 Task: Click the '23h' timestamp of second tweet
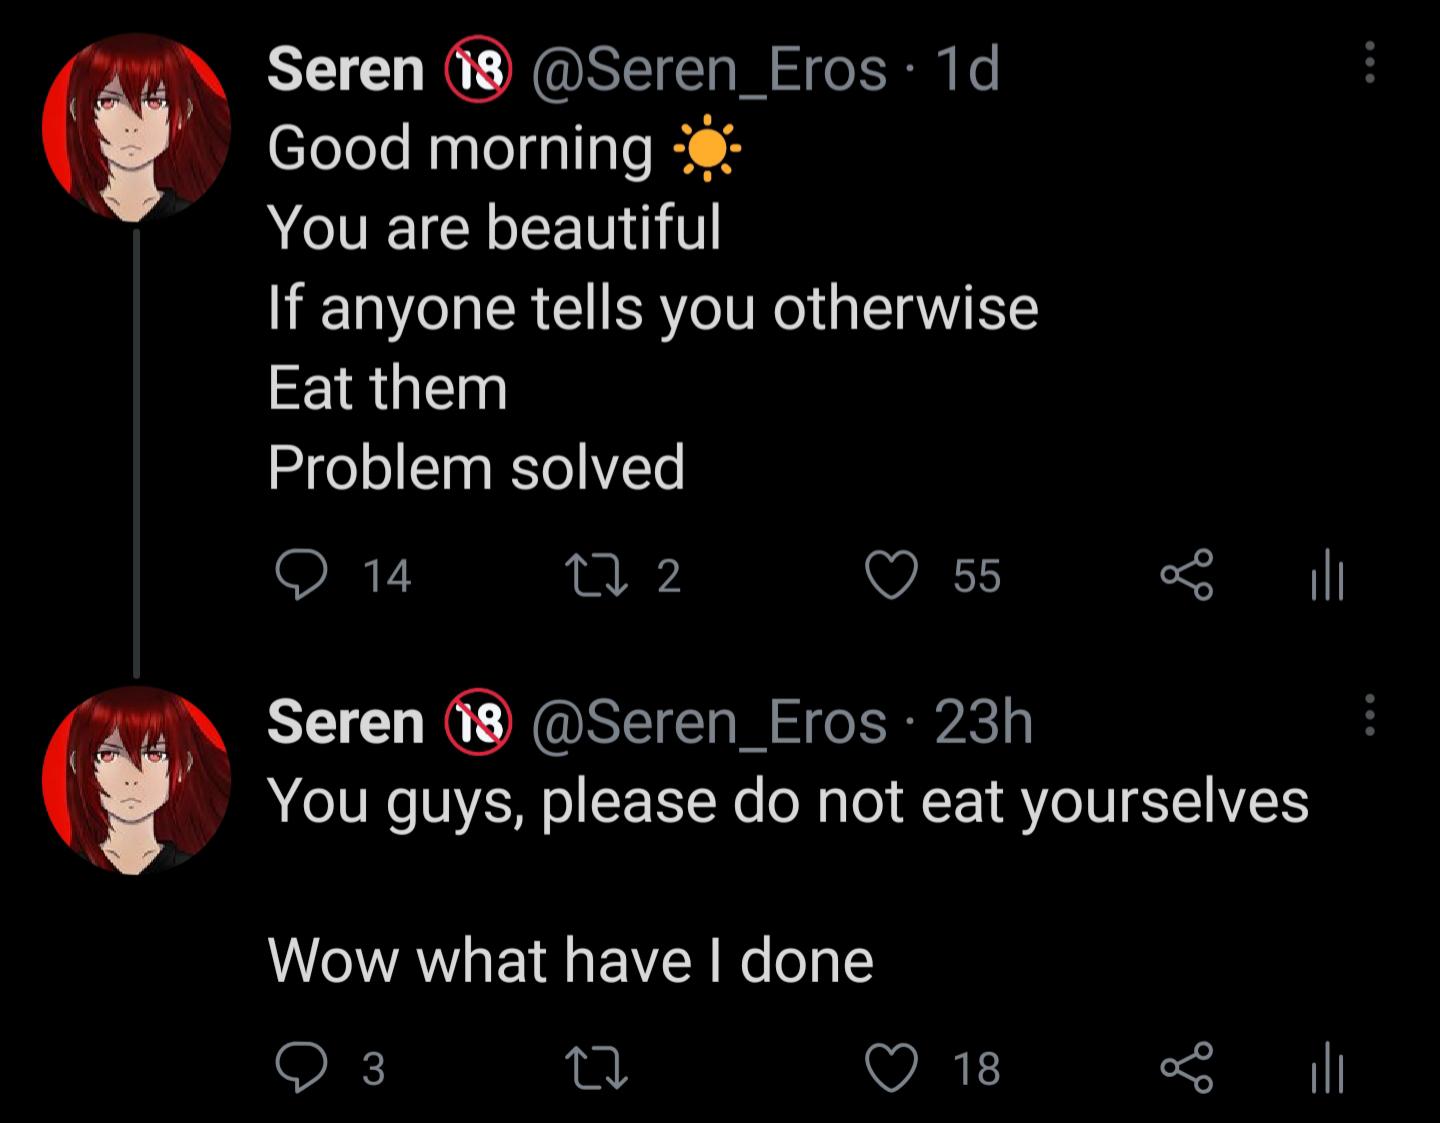click(983, 722)
